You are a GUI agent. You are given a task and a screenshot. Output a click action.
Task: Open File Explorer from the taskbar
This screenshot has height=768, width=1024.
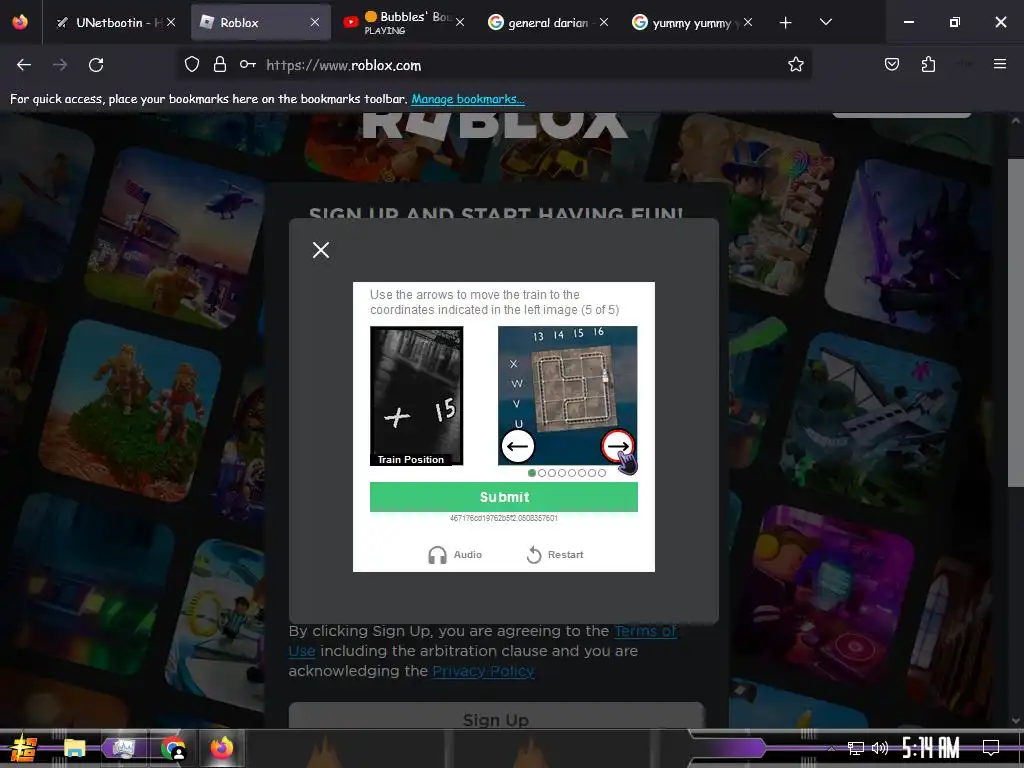[74, 748]
